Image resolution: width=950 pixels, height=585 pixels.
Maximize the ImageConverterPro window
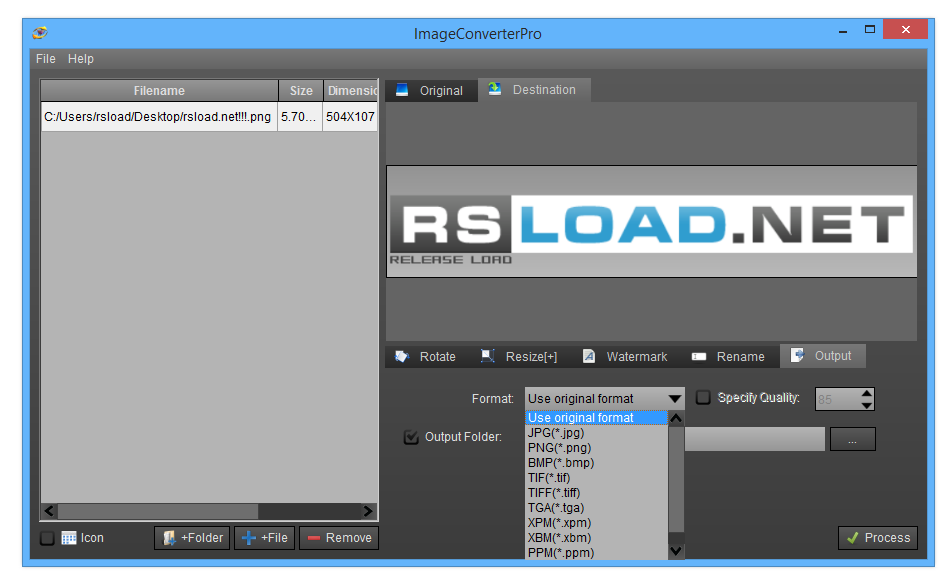point(870,29)
